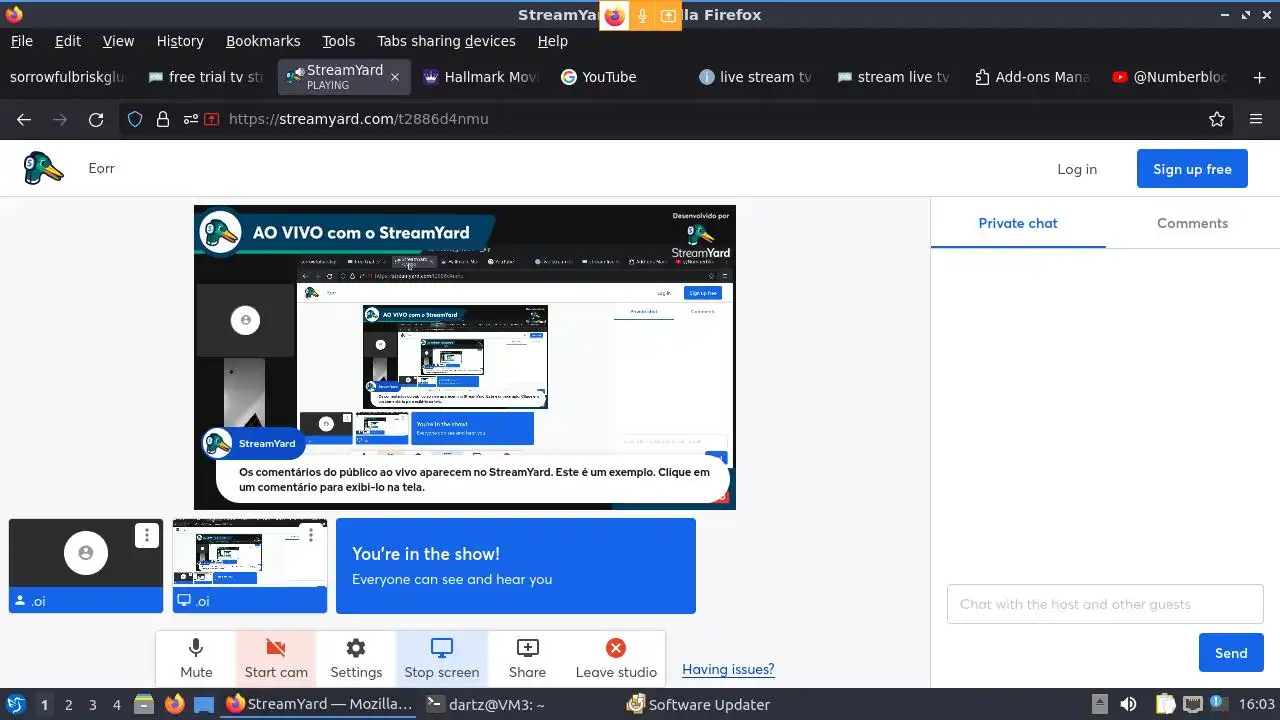1280x720 pixels.
Task: Switch to workspace 3
Action: [92, 705]
